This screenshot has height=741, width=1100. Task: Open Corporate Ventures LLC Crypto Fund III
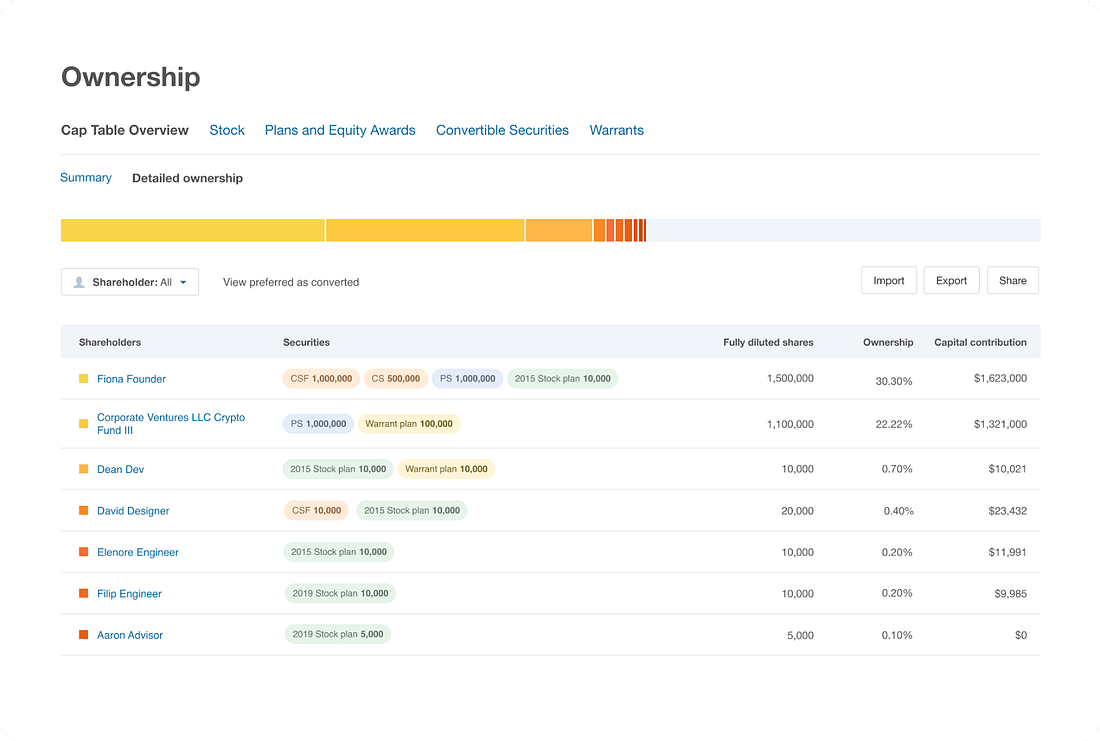pos(171,424)
